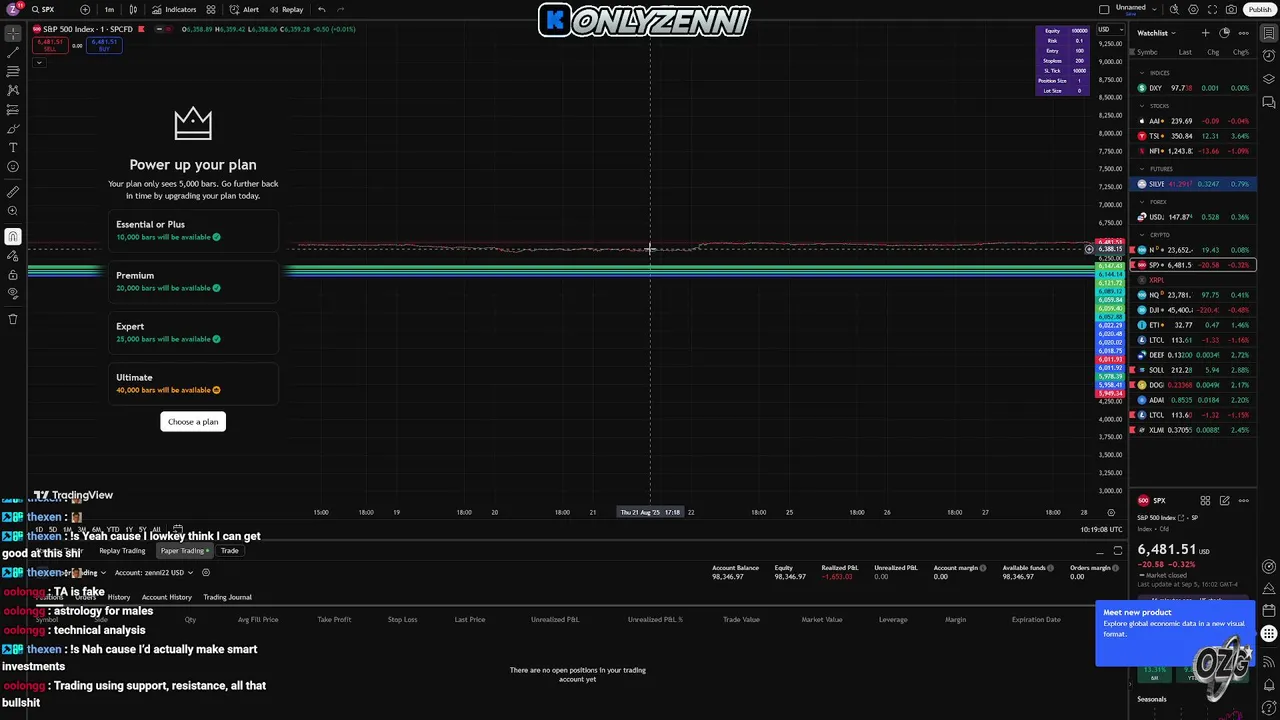
Task: Select the Essential or Plus plan
Action: 193,230
